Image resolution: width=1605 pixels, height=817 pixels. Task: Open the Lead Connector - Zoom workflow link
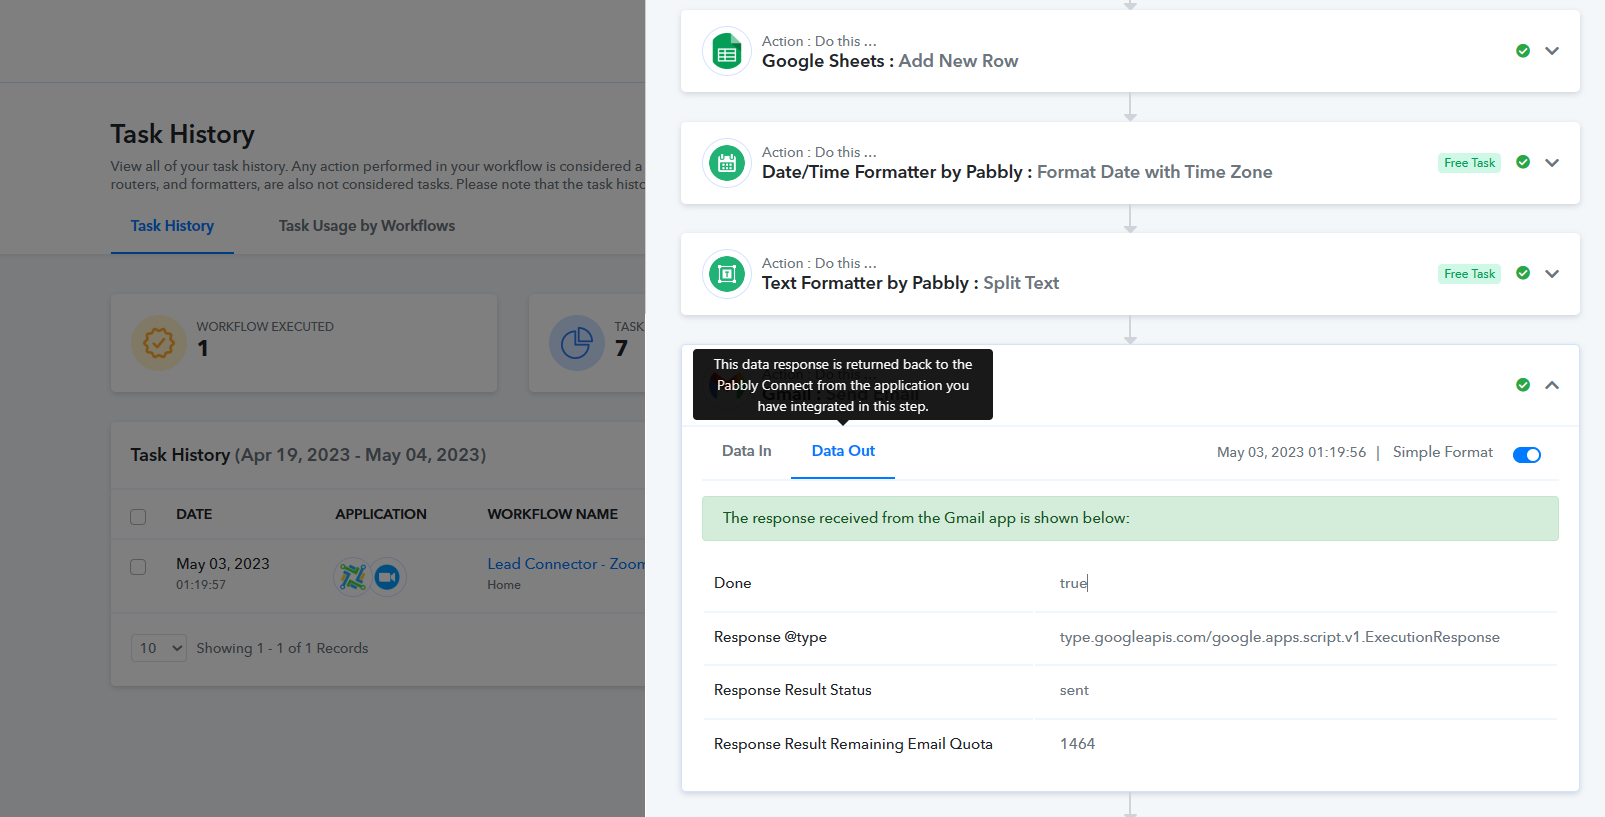566,564
